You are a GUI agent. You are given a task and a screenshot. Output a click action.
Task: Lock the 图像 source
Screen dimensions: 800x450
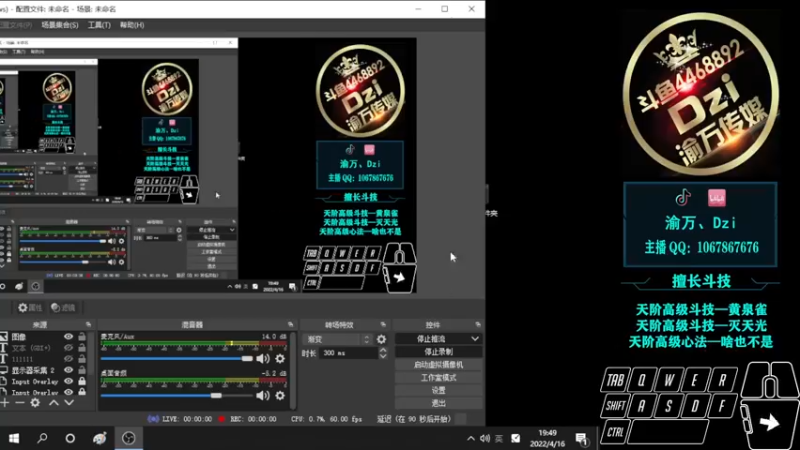click(82, 337)
